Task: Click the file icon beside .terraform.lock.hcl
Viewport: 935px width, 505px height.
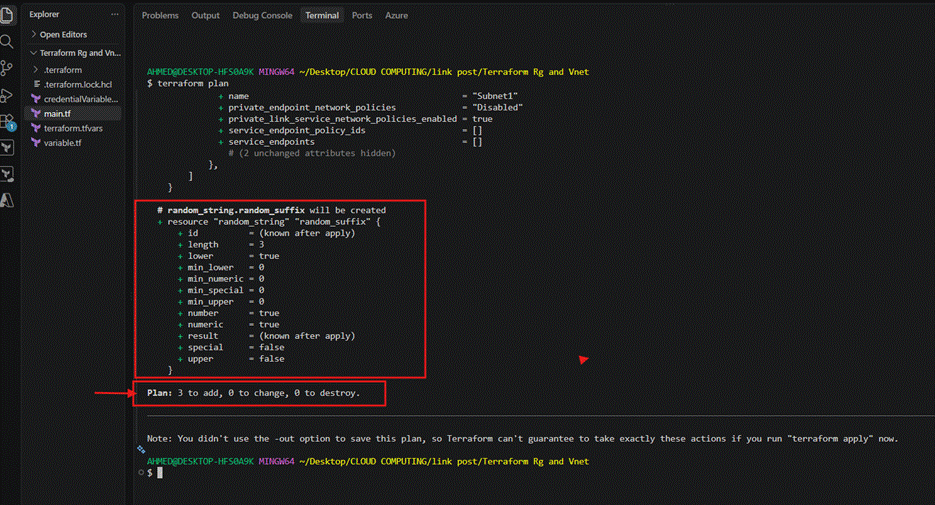Action: pos(37,84)
